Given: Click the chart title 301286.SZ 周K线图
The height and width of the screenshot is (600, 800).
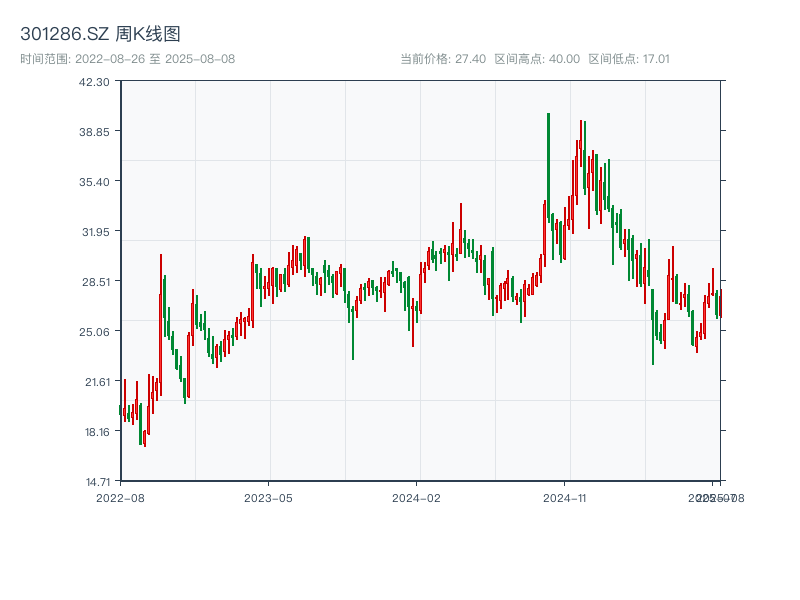Looking at the screenshot, I should [100, 35].
